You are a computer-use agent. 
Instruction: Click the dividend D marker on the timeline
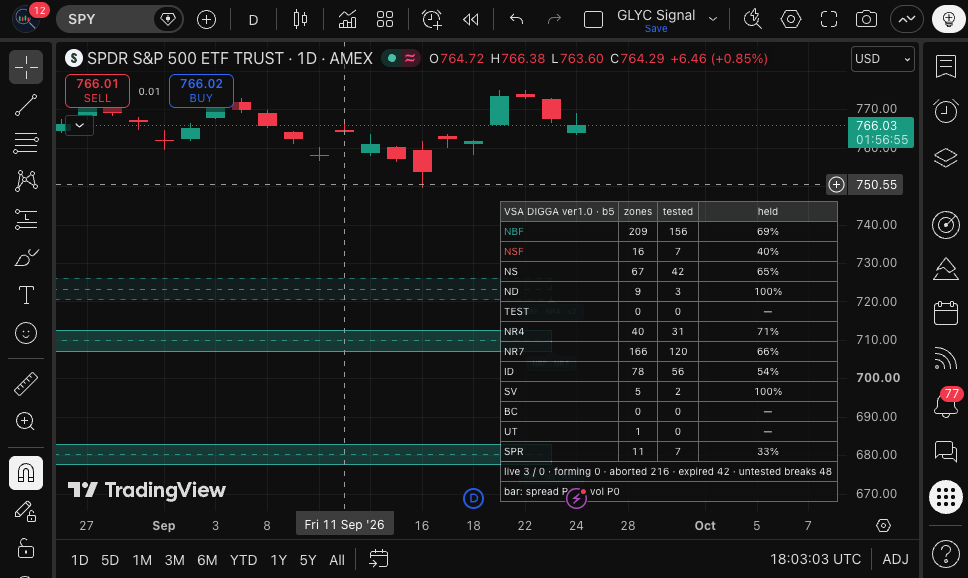[473, 498]
